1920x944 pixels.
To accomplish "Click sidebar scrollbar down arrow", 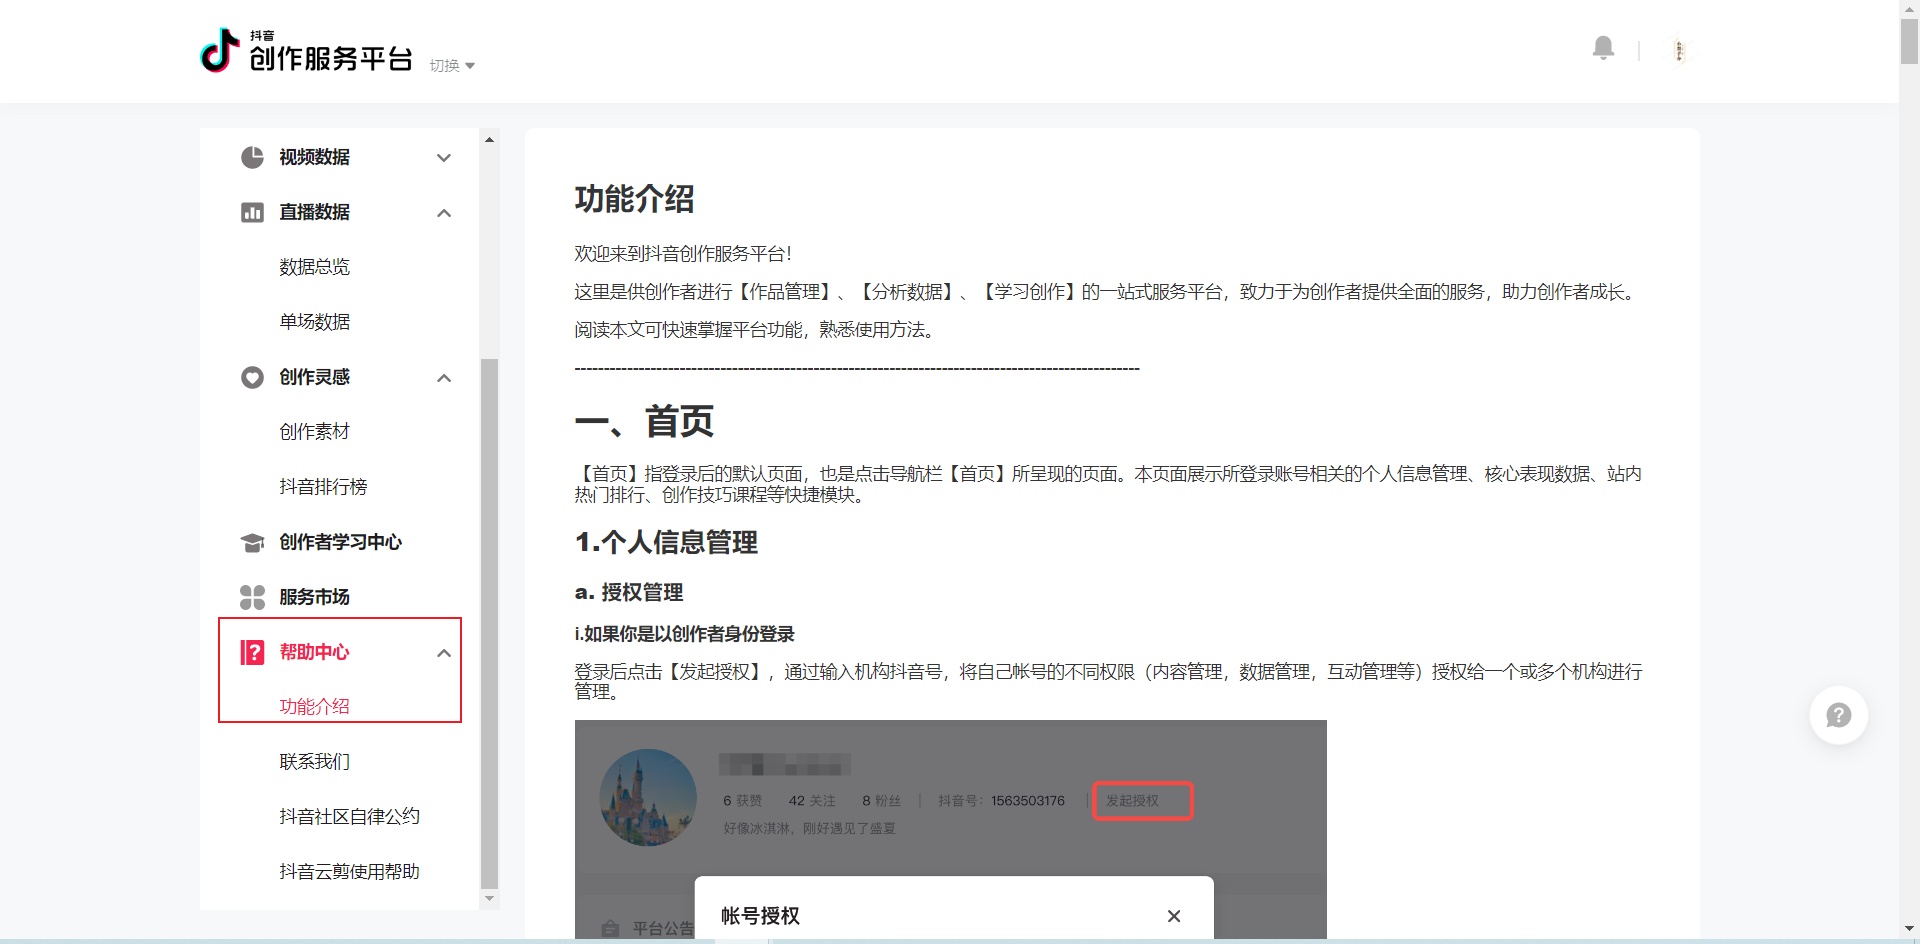I will click(489, 899).
